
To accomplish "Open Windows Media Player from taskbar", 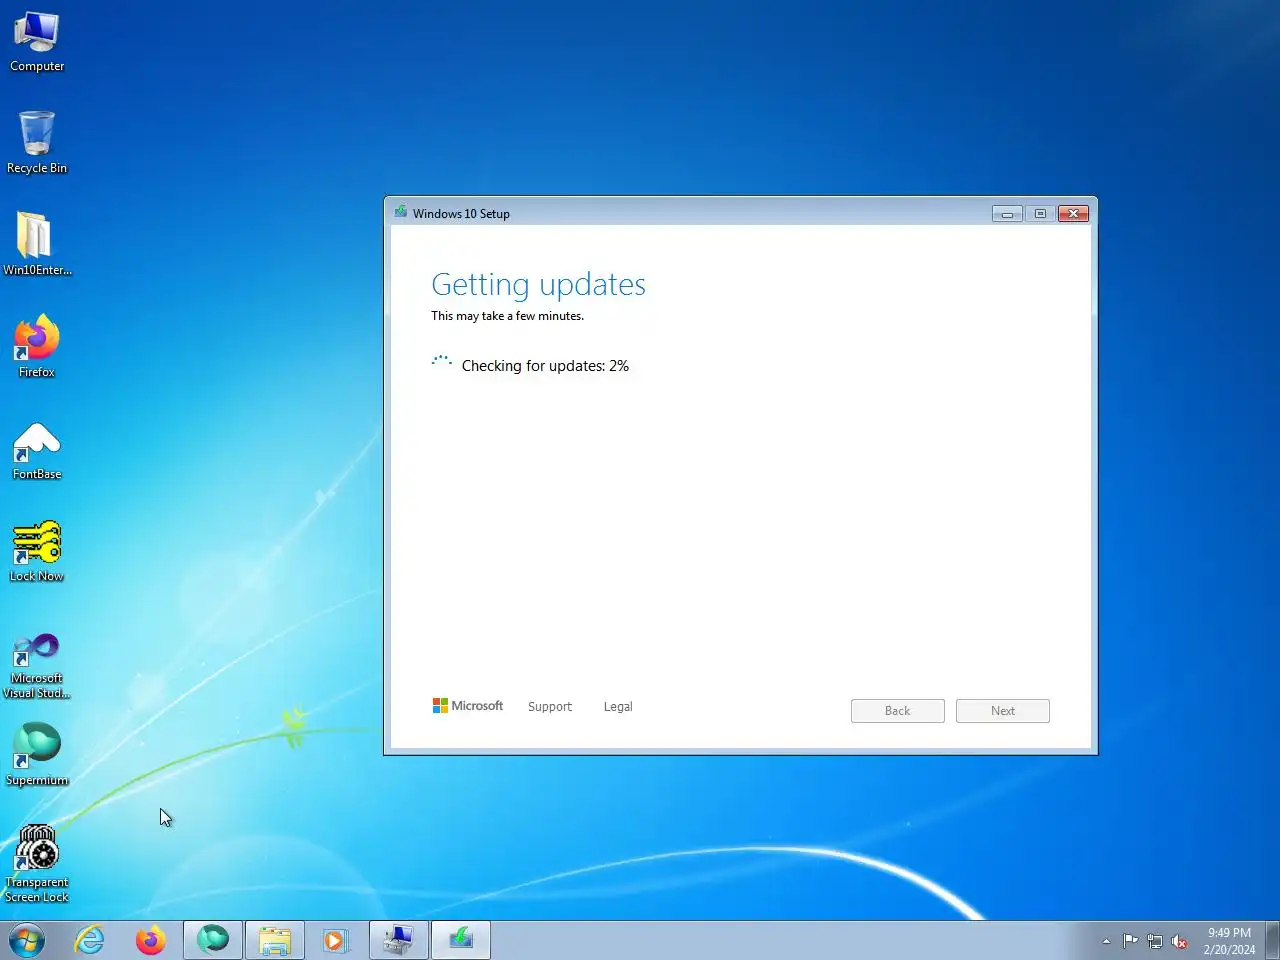I will pyautogui.click(x=336, y=941).
